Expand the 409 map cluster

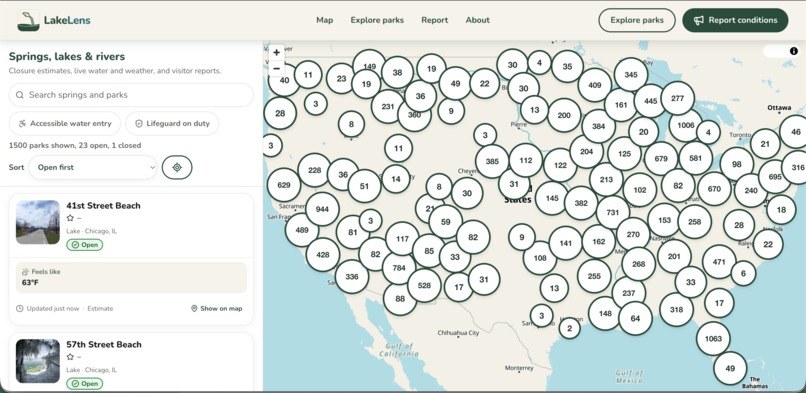[595, 85]
